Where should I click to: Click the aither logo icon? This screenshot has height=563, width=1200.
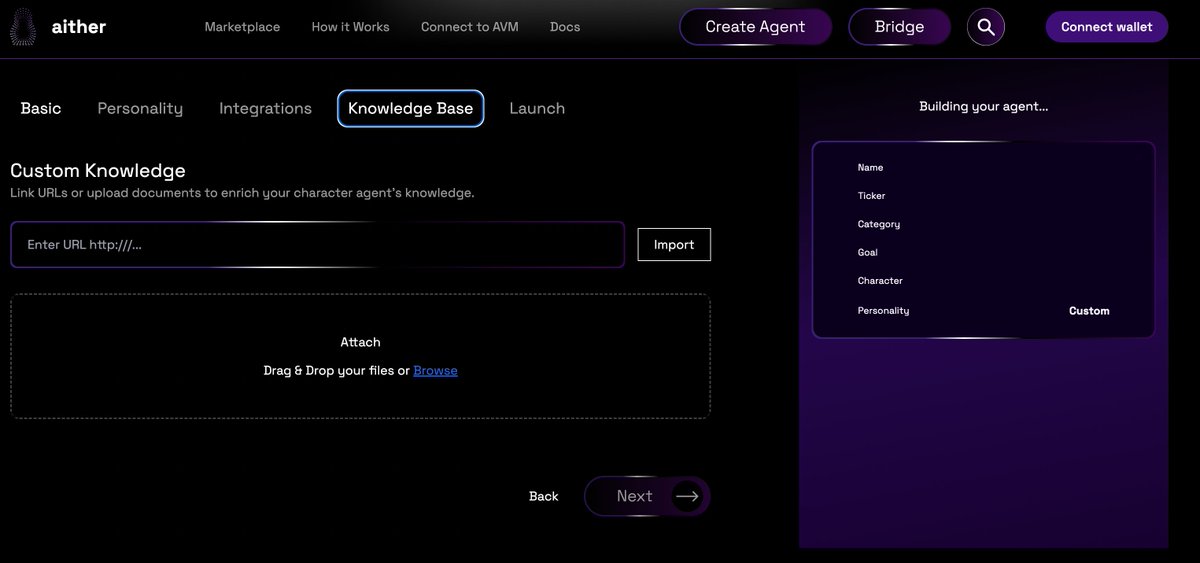pos(21,27)
